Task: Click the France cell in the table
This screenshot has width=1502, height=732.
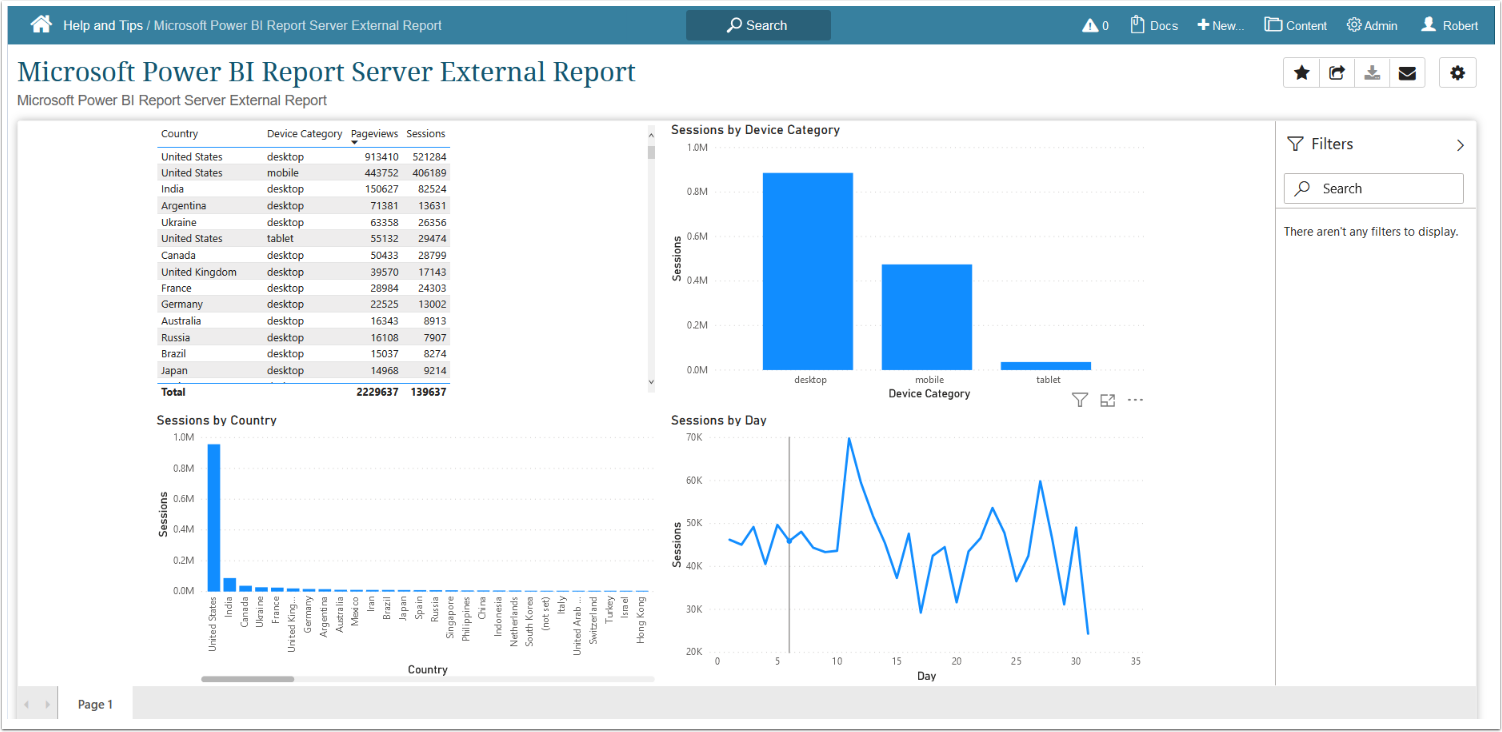Action: 176,288
